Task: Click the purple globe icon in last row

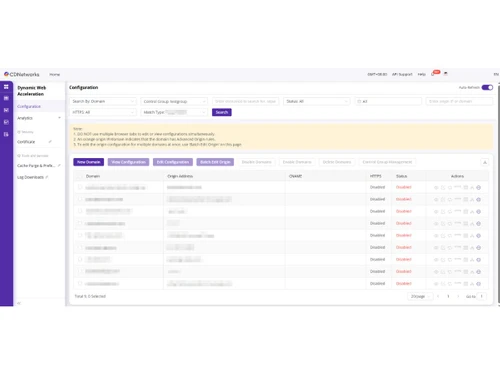Action: 479,284
